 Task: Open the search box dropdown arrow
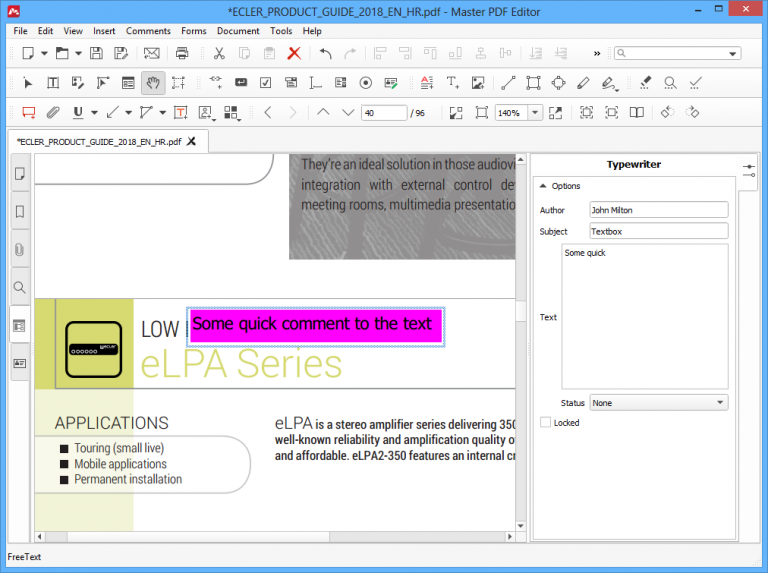pos(732,53)
